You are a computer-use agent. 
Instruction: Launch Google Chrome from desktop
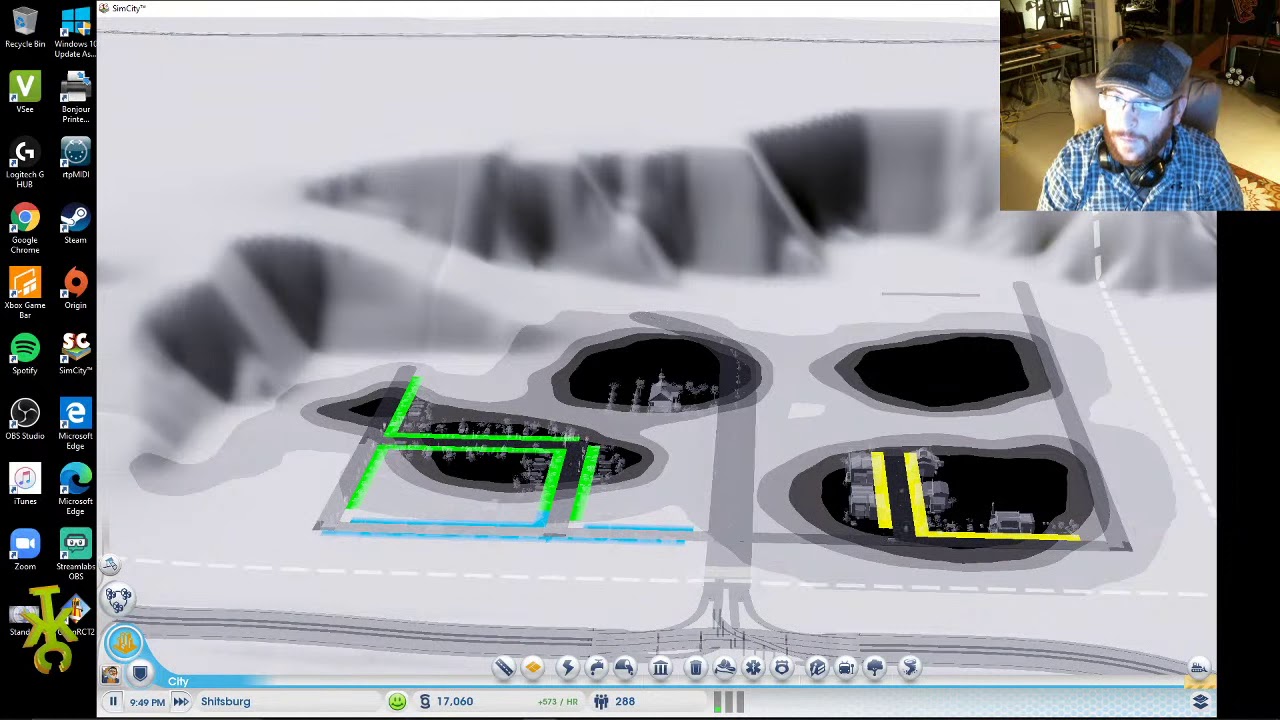25,229
